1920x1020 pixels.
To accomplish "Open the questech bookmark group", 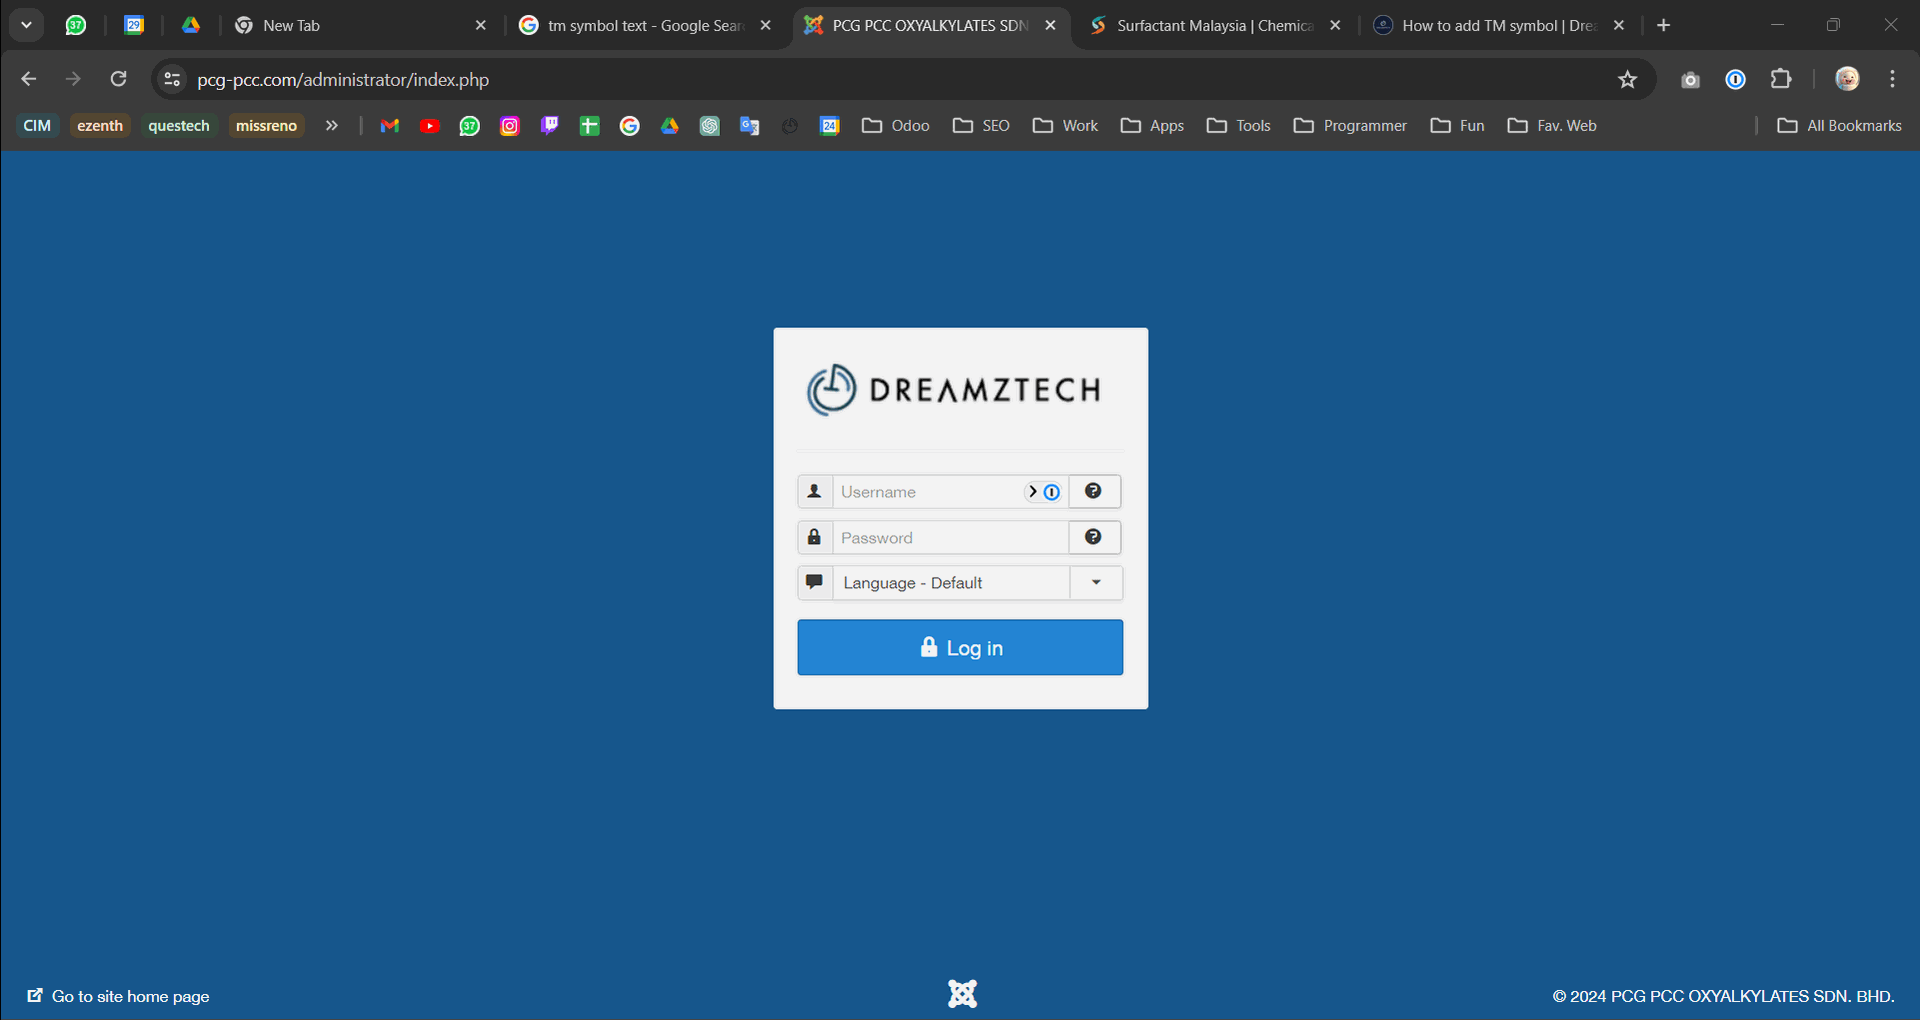I will (179, 125).
